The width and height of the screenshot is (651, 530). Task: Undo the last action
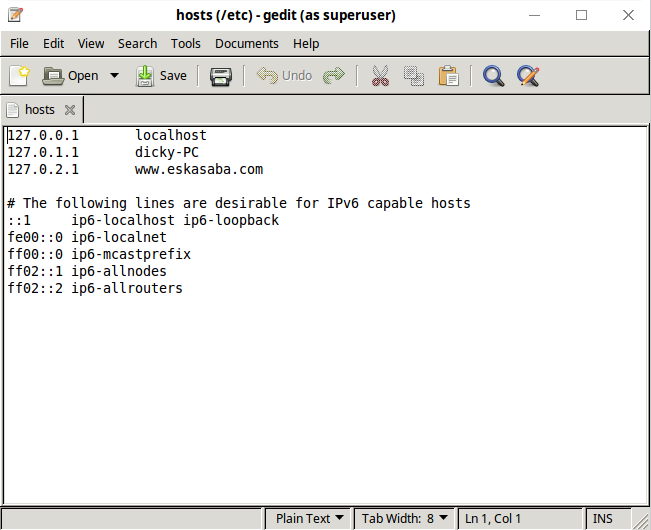pyautogui.click(x=284, y=76)
